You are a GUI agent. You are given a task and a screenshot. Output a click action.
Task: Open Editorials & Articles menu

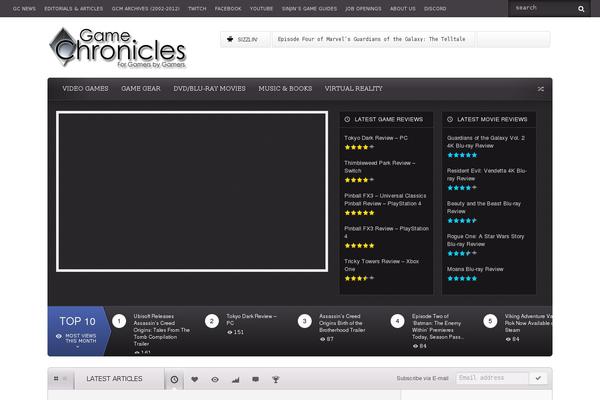click(x=73, y=8)
